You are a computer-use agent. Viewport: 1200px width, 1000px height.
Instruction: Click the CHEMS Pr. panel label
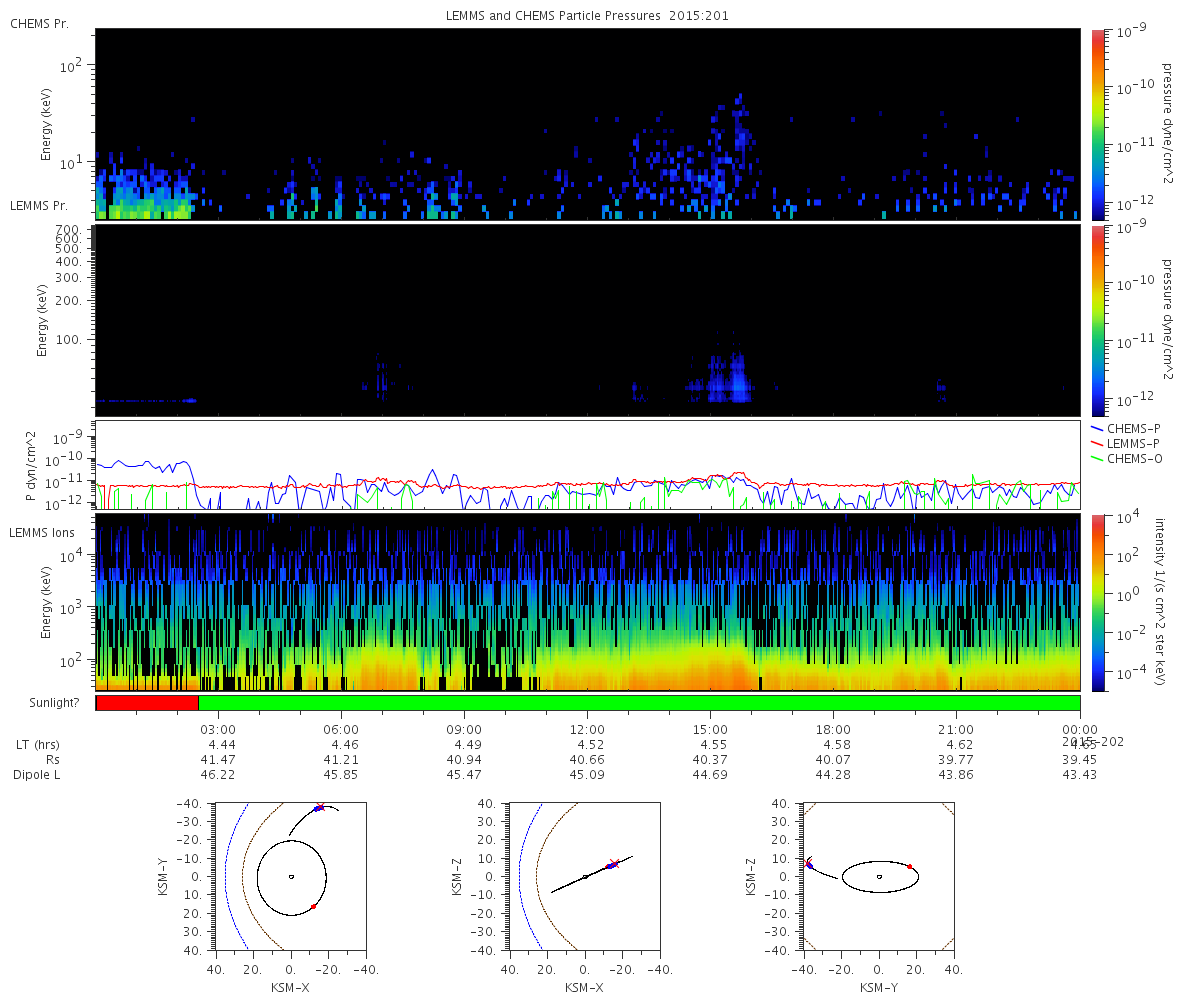click(x=39, y=23)
